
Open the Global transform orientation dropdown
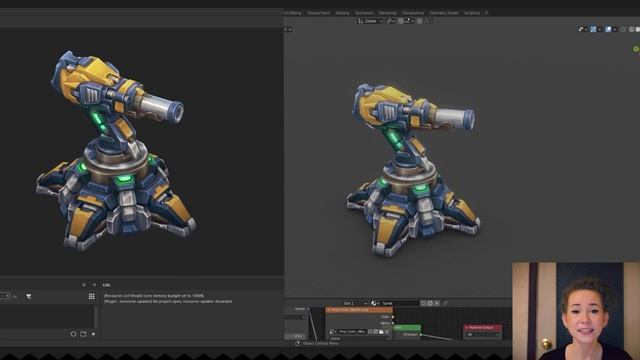(x=370, y=21)
